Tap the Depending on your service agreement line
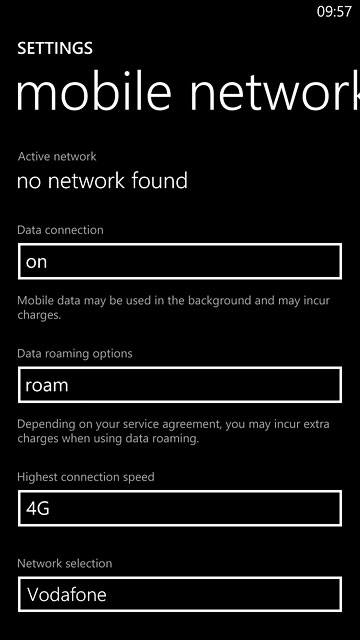The width and height of the screenshot is (360, 640). tap(173, 424)
